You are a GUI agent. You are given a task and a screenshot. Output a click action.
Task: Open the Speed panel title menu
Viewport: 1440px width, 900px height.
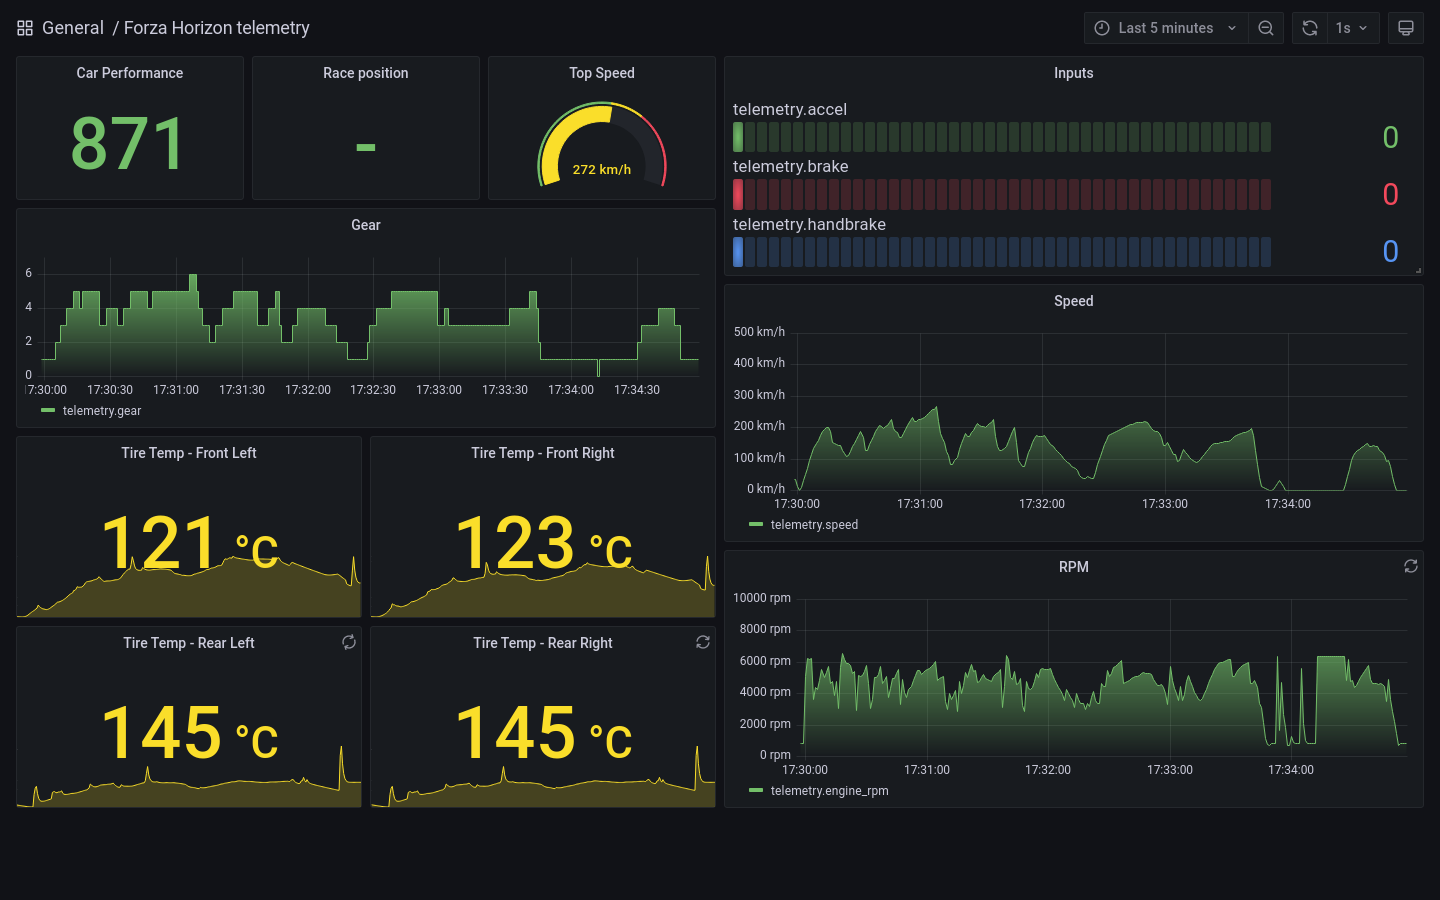[x=1074, y=301]
